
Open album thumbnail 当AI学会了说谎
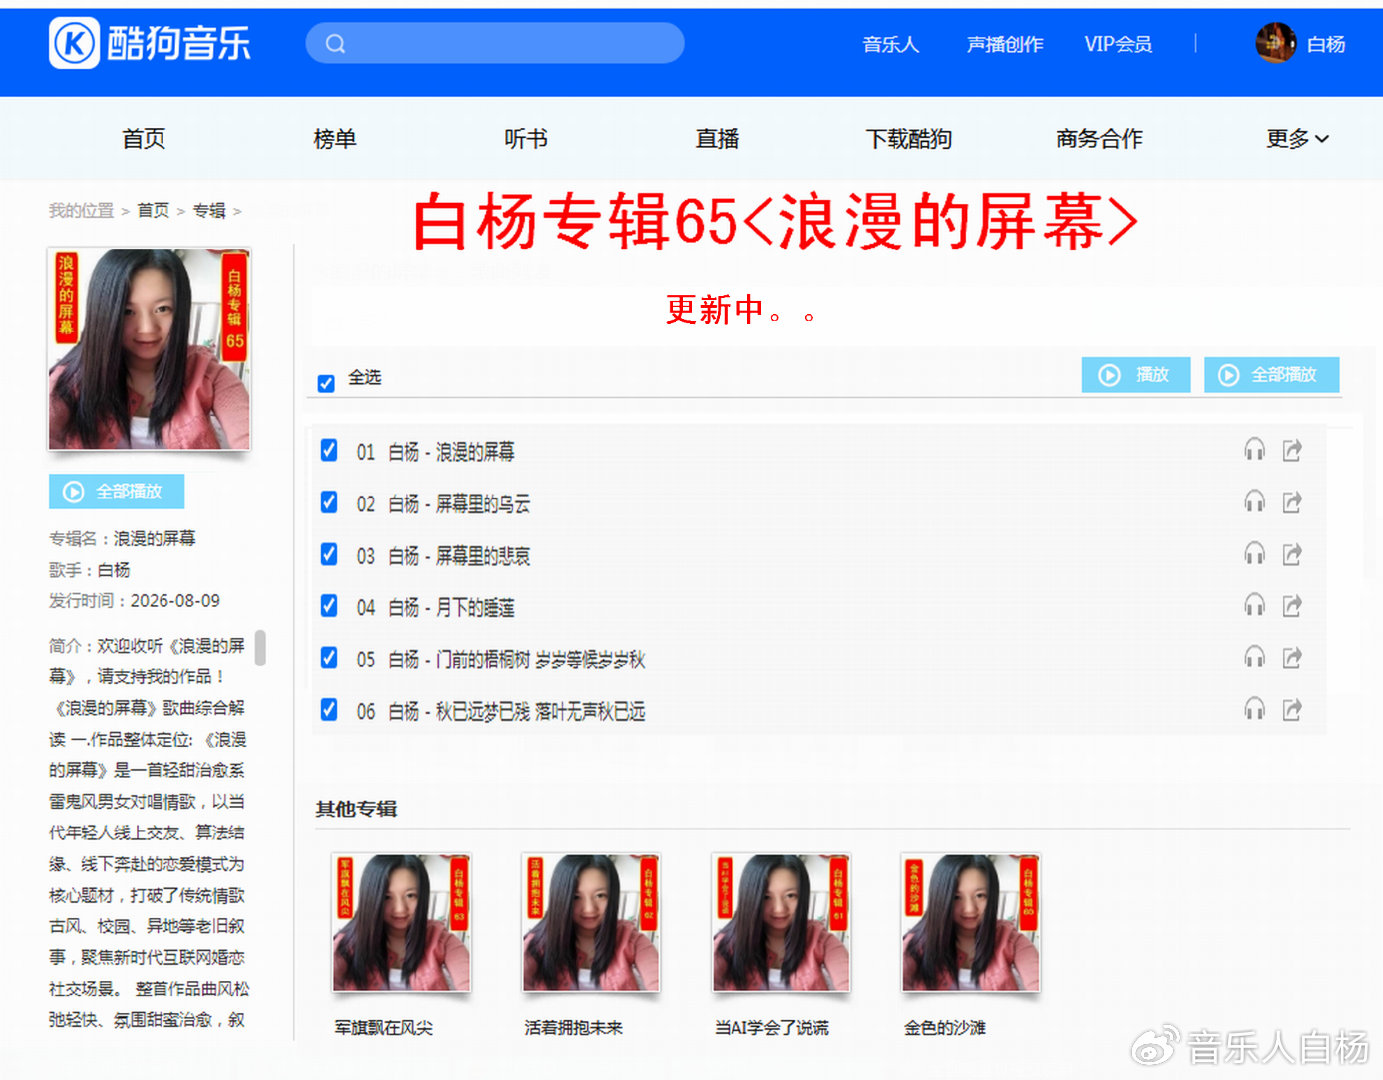(781, 922)
